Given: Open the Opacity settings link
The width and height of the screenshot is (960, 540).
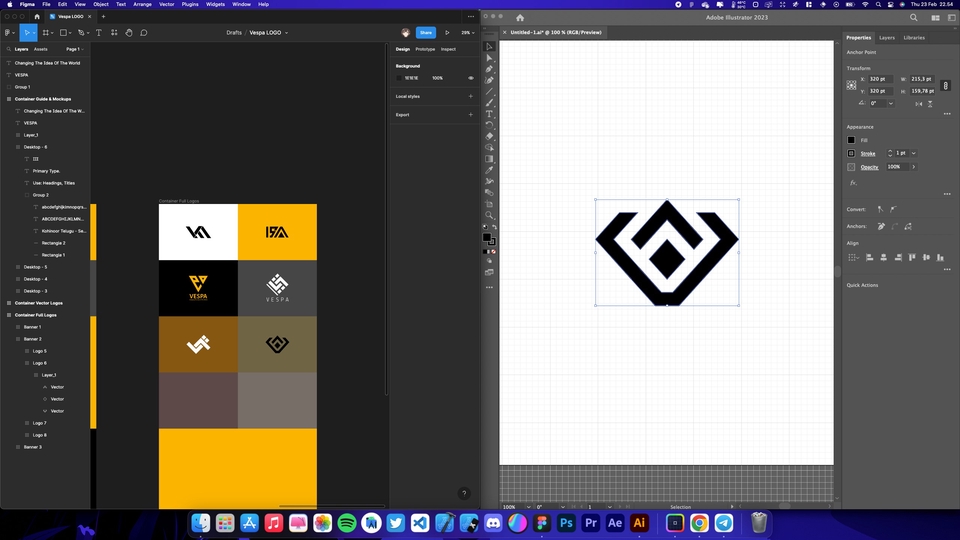Looking at the screenshot, I should click(x=869, y=167).
